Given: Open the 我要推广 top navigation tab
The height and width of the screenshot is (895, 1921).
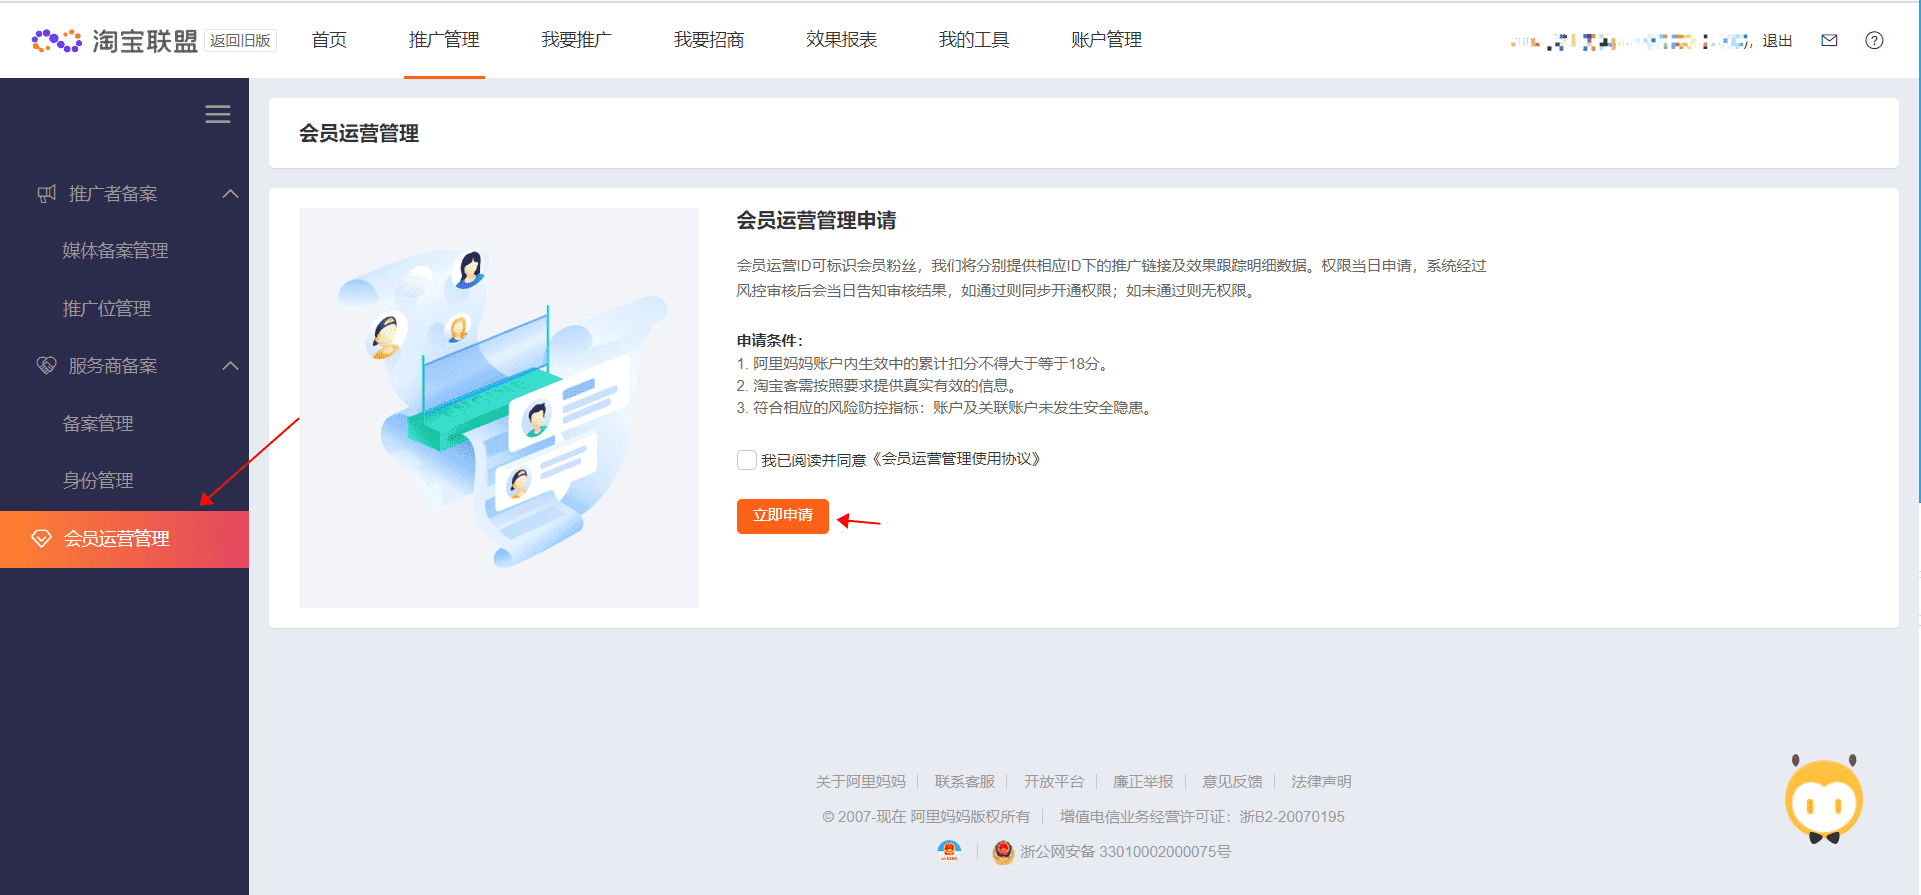Looking at the screenshot, I should pyautogui.click(x=576, y=40).
